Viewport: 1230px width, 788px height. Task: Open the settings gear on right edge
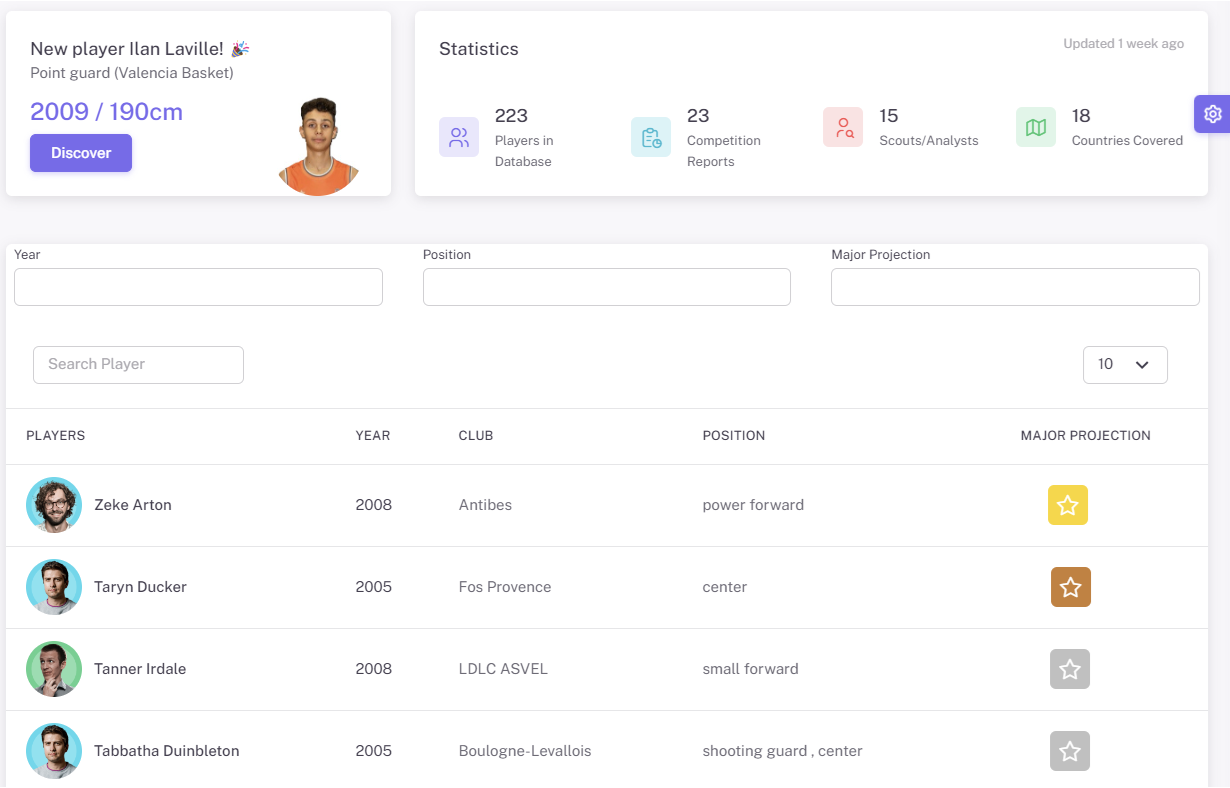click(x=1212, y=114)
